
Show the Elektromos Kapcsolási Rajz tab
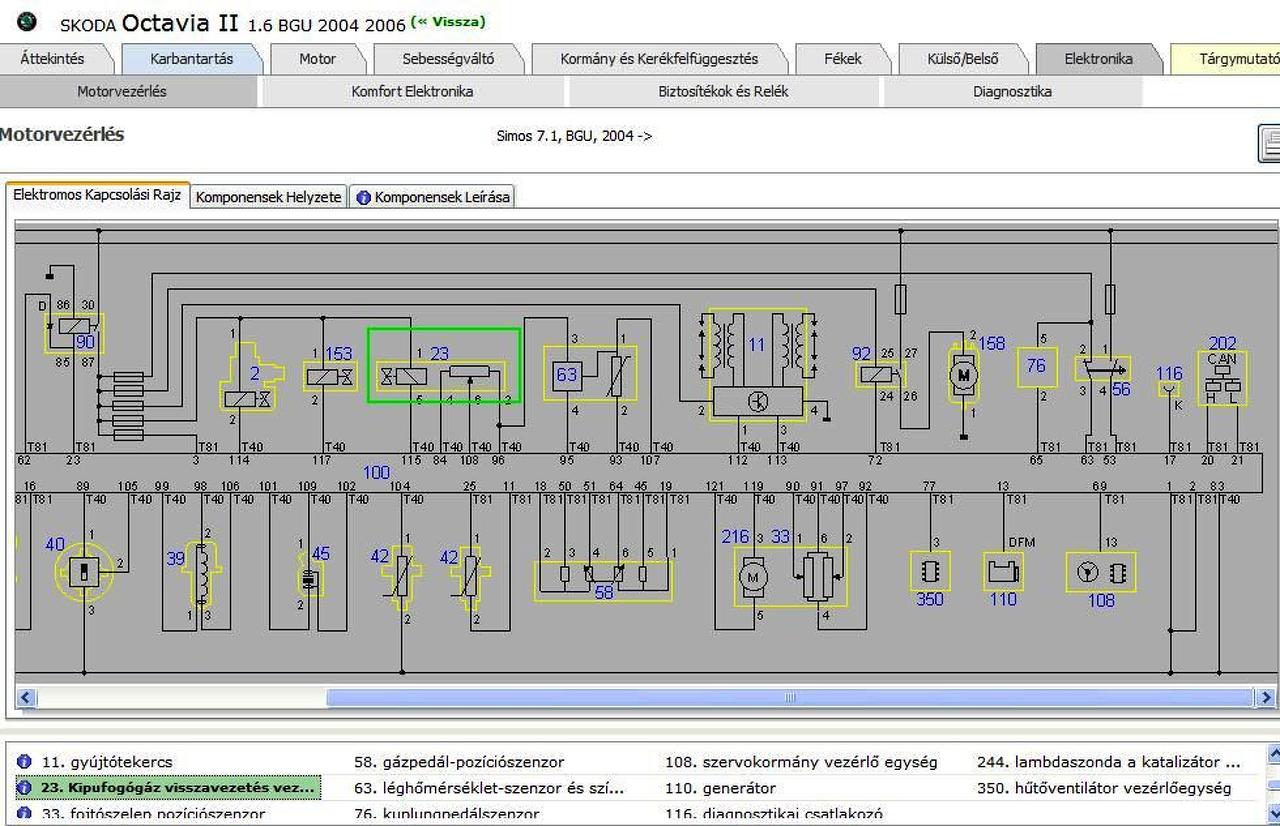coord(97,195)
